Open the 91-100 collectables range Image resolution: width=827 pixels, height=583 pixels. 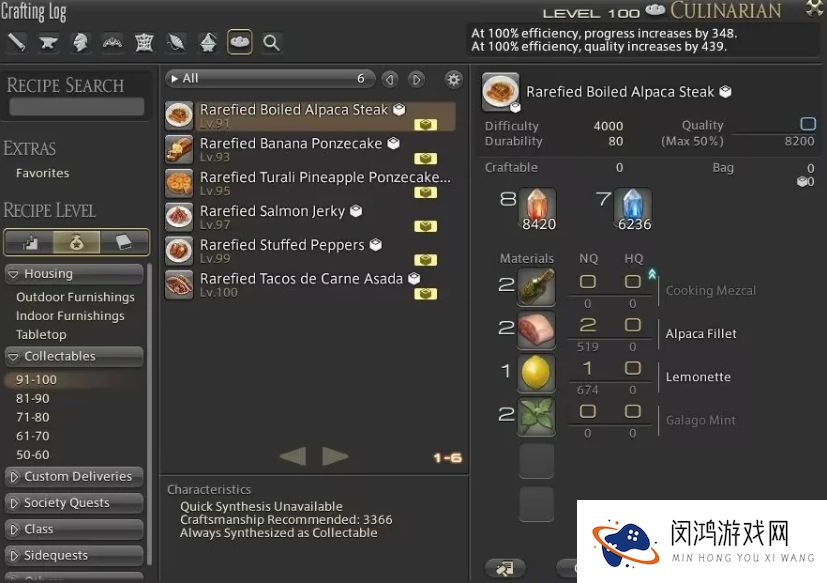(36, 380)
